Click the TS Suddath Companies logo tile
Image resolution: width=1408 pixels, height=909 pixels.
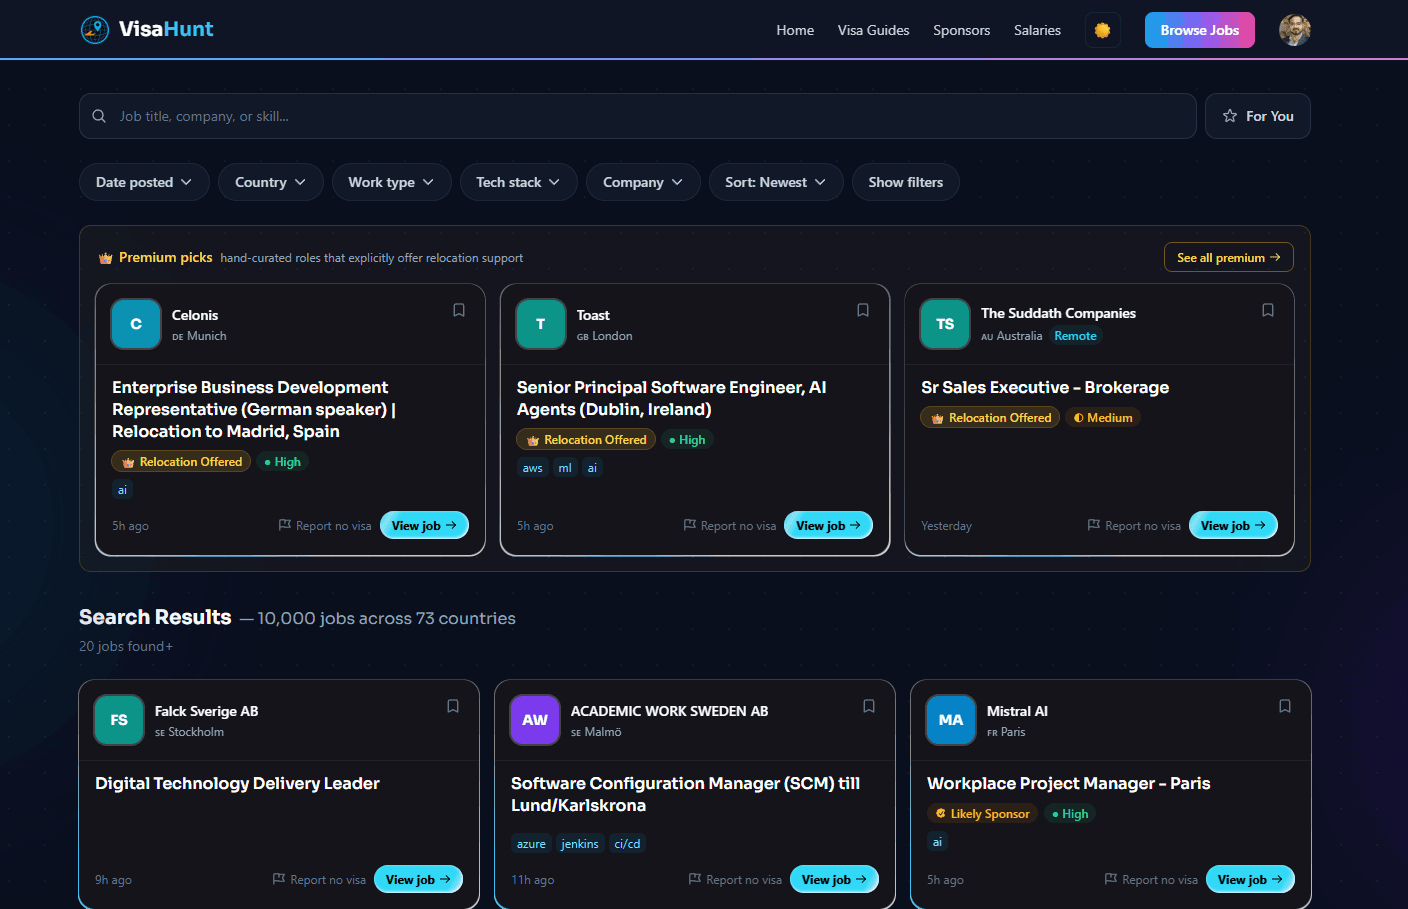[945, 324]
